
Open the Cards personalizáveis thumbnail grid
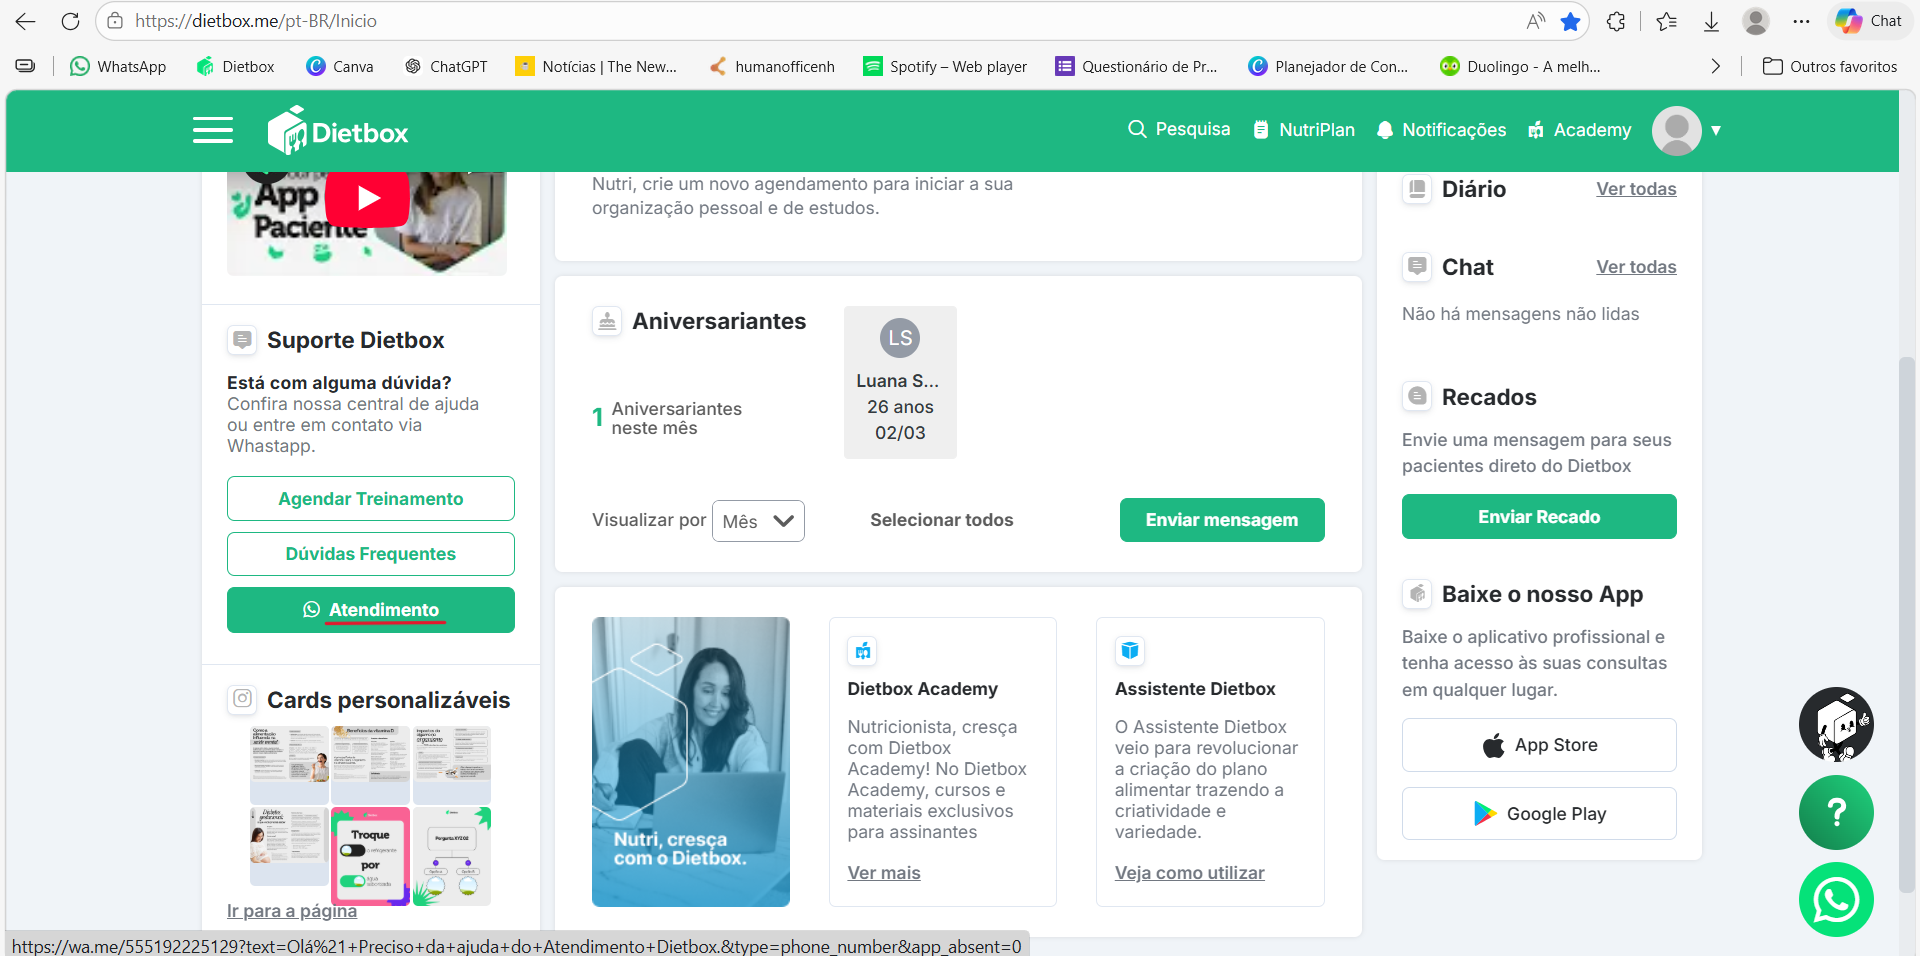point(370,816)
